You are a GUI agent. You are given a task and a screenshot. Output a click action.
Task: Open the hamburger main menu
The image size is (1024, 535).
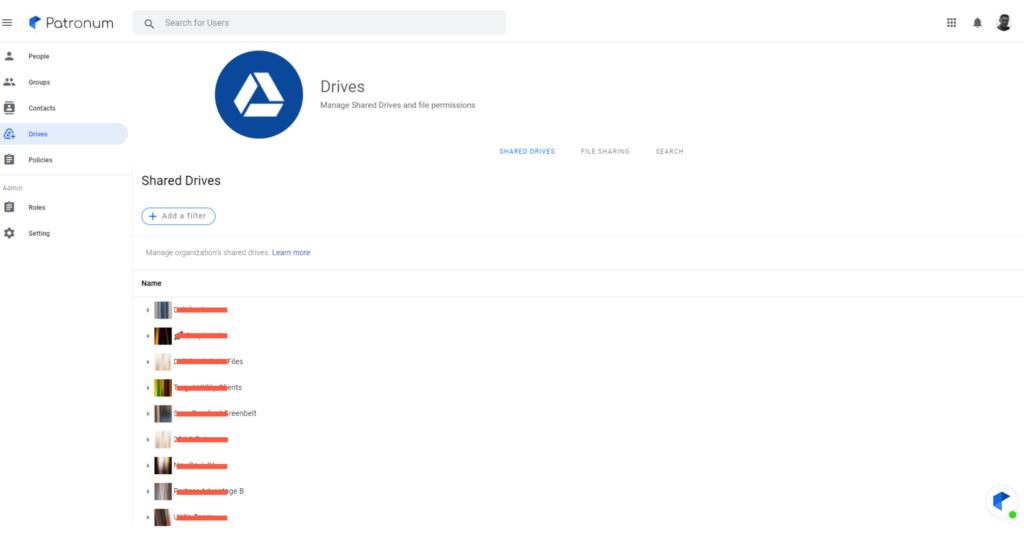pyautogui.click(x=7, y=23)
